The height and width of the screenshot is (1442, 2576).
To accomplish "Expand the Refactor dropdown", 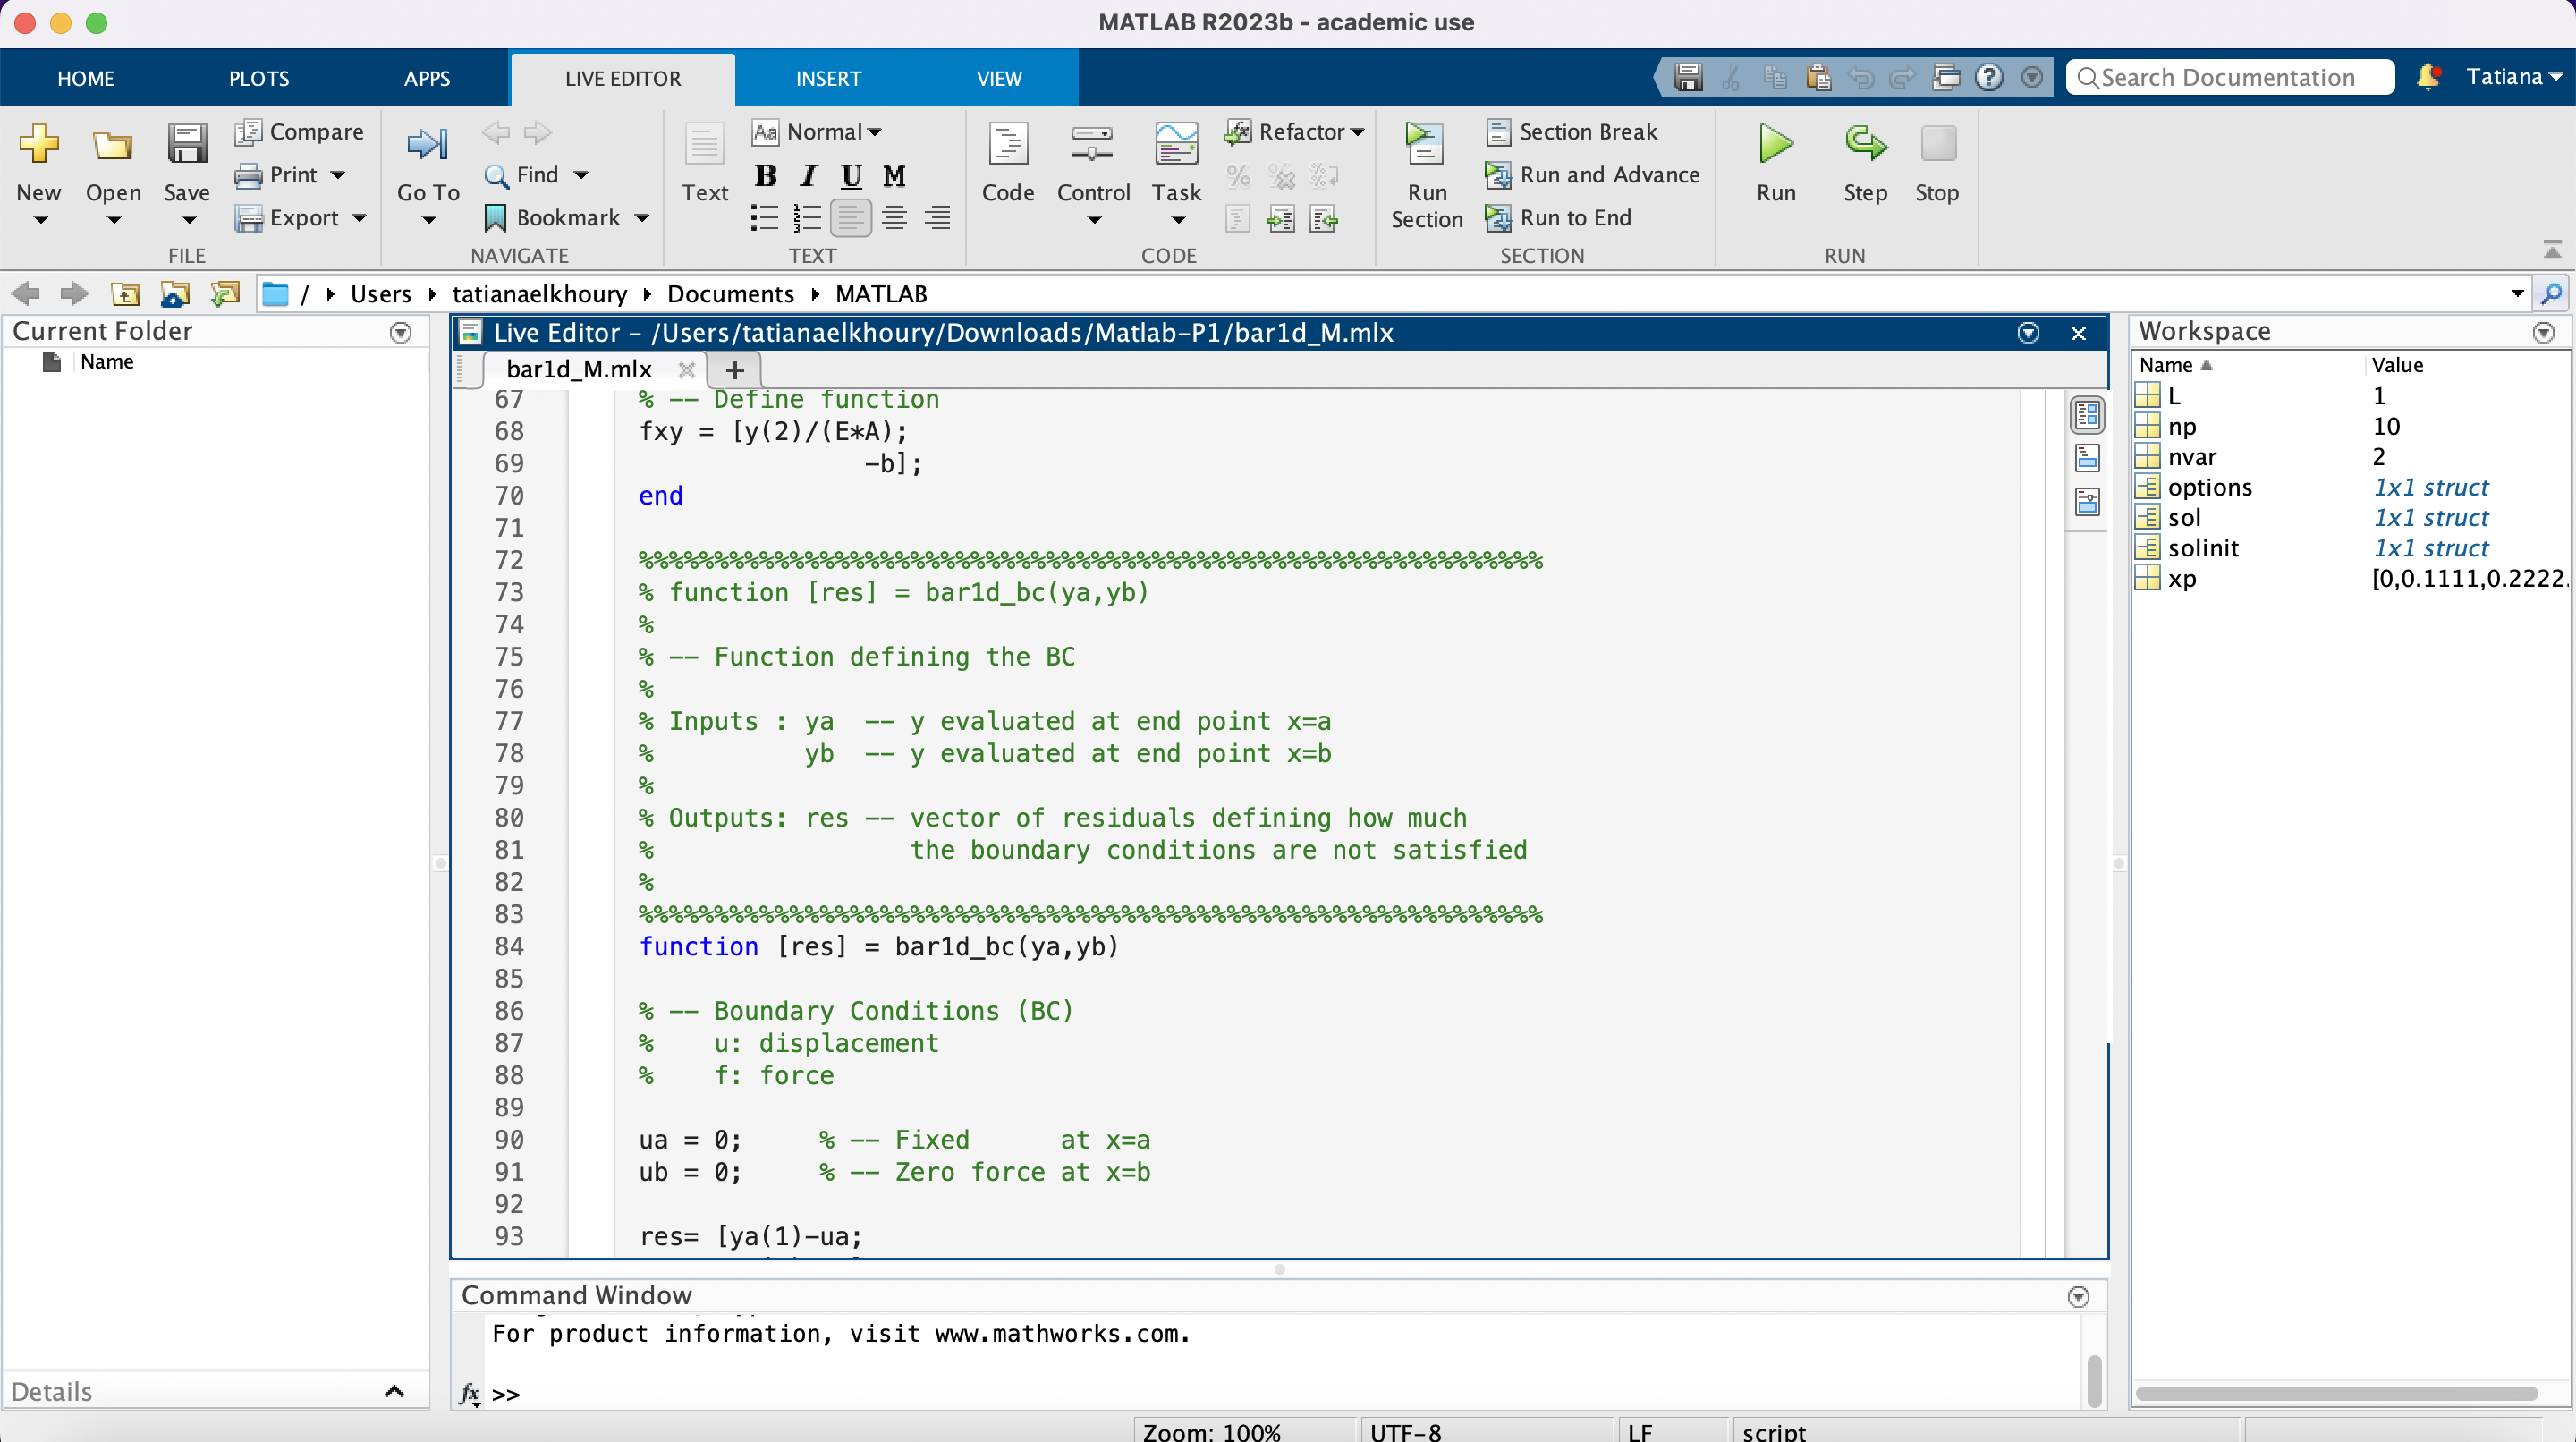I will tap(1295, 132).
